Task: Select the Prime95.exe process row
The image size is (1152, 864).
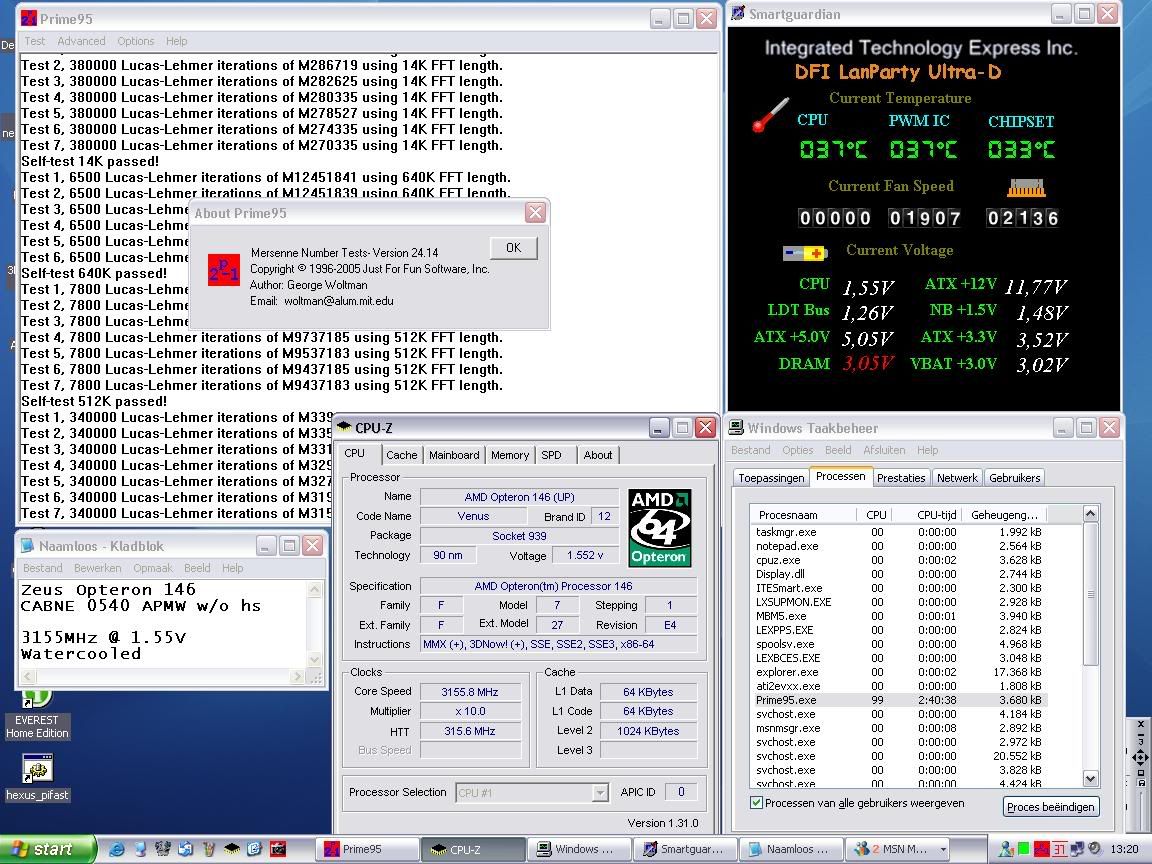Action: tap(899, 700)
